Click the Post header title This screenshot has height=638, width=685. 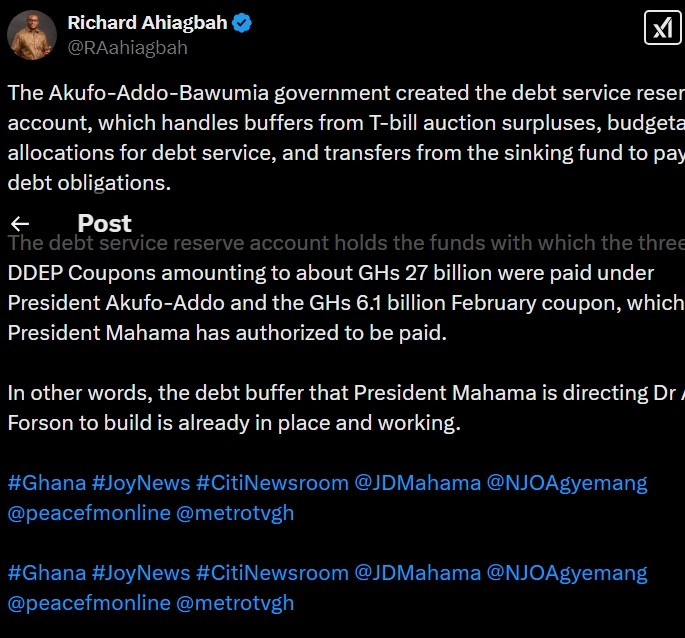click(104, 223)
